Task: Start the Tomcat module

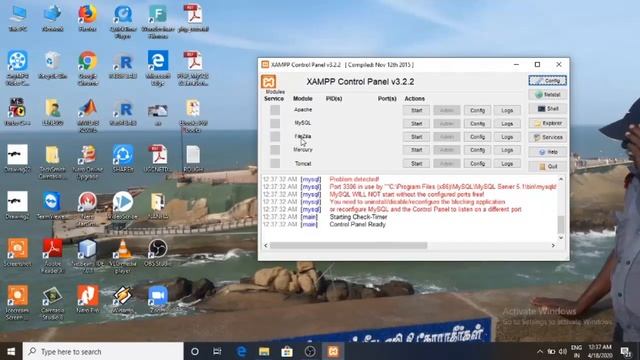Action: [x=416, y=163]
